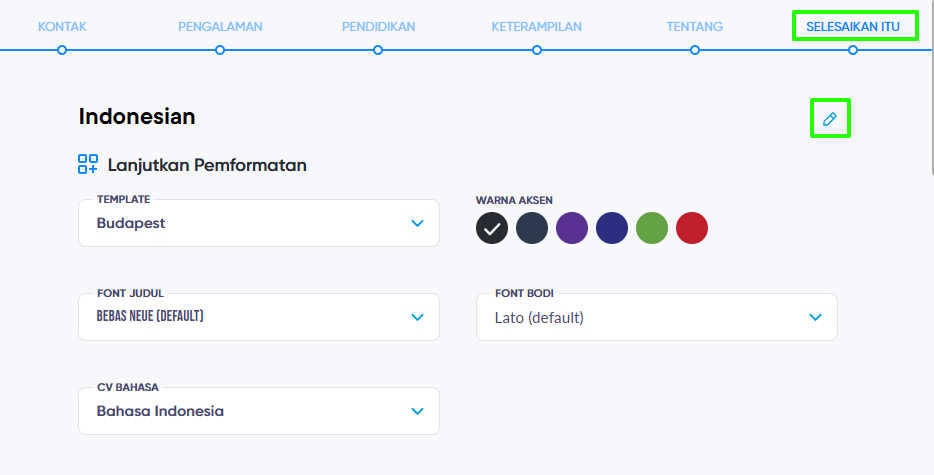Open the Kontak step tab

tap(62, 27)
